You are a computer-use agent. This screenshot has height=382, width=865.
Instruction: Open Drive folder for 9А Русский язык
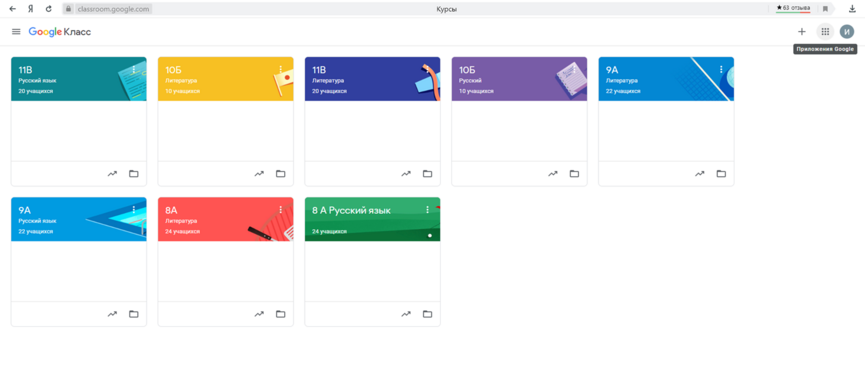point(134,314)
